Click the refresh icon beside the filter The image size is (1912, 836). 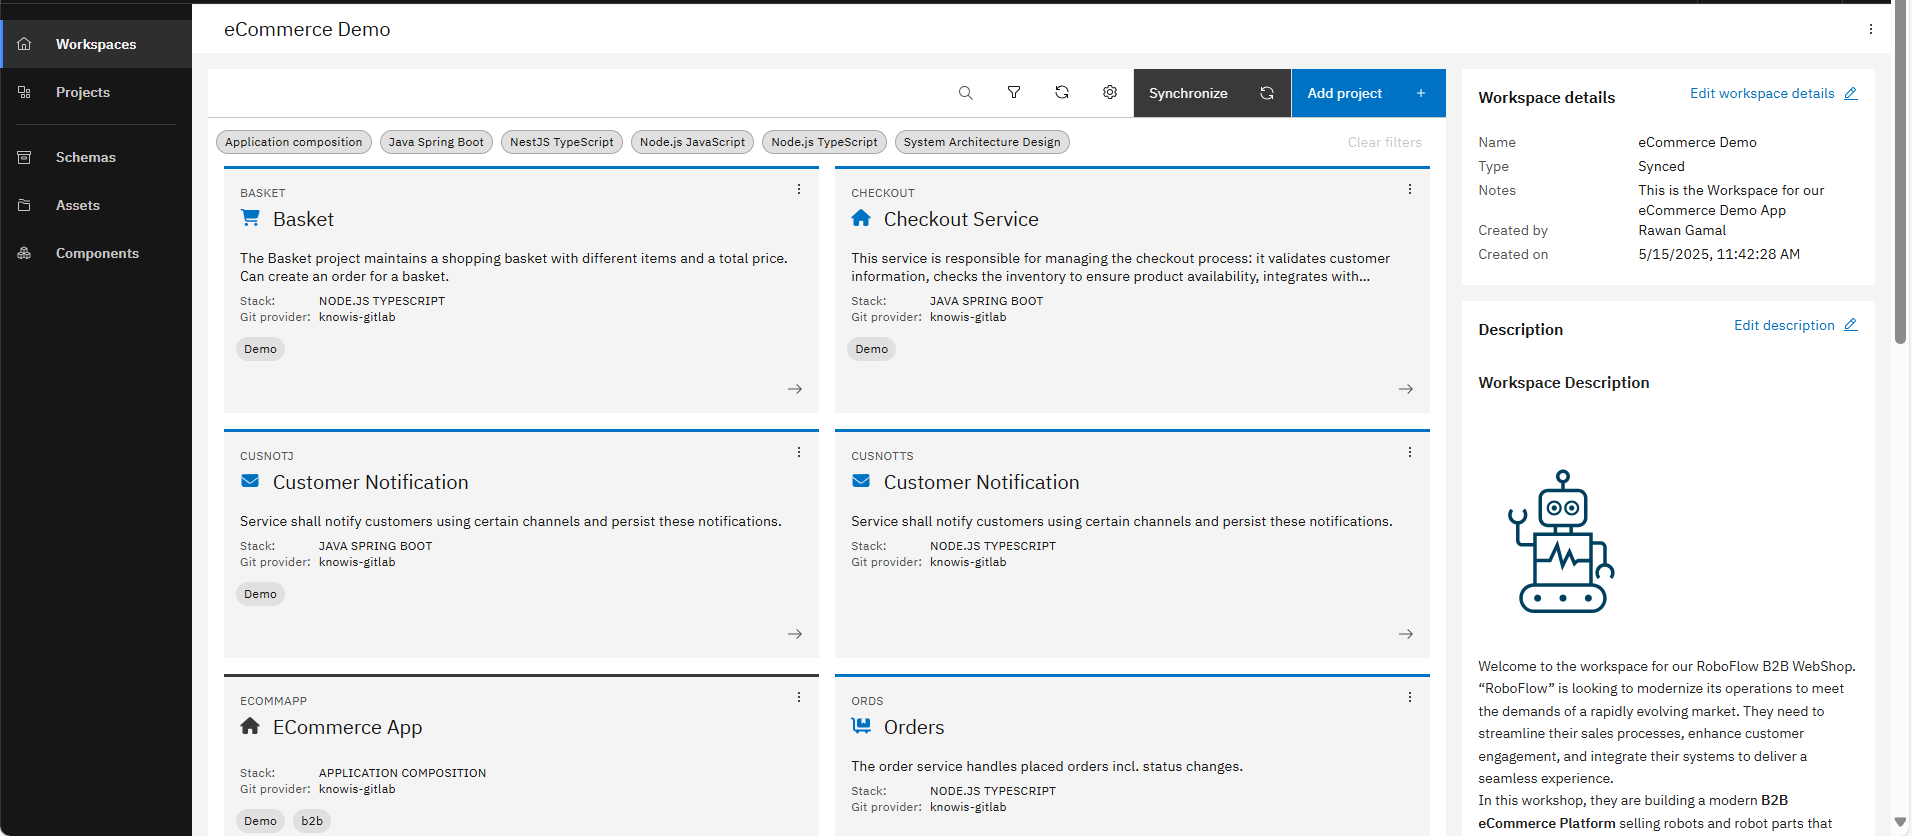(x=1061, y=93)
